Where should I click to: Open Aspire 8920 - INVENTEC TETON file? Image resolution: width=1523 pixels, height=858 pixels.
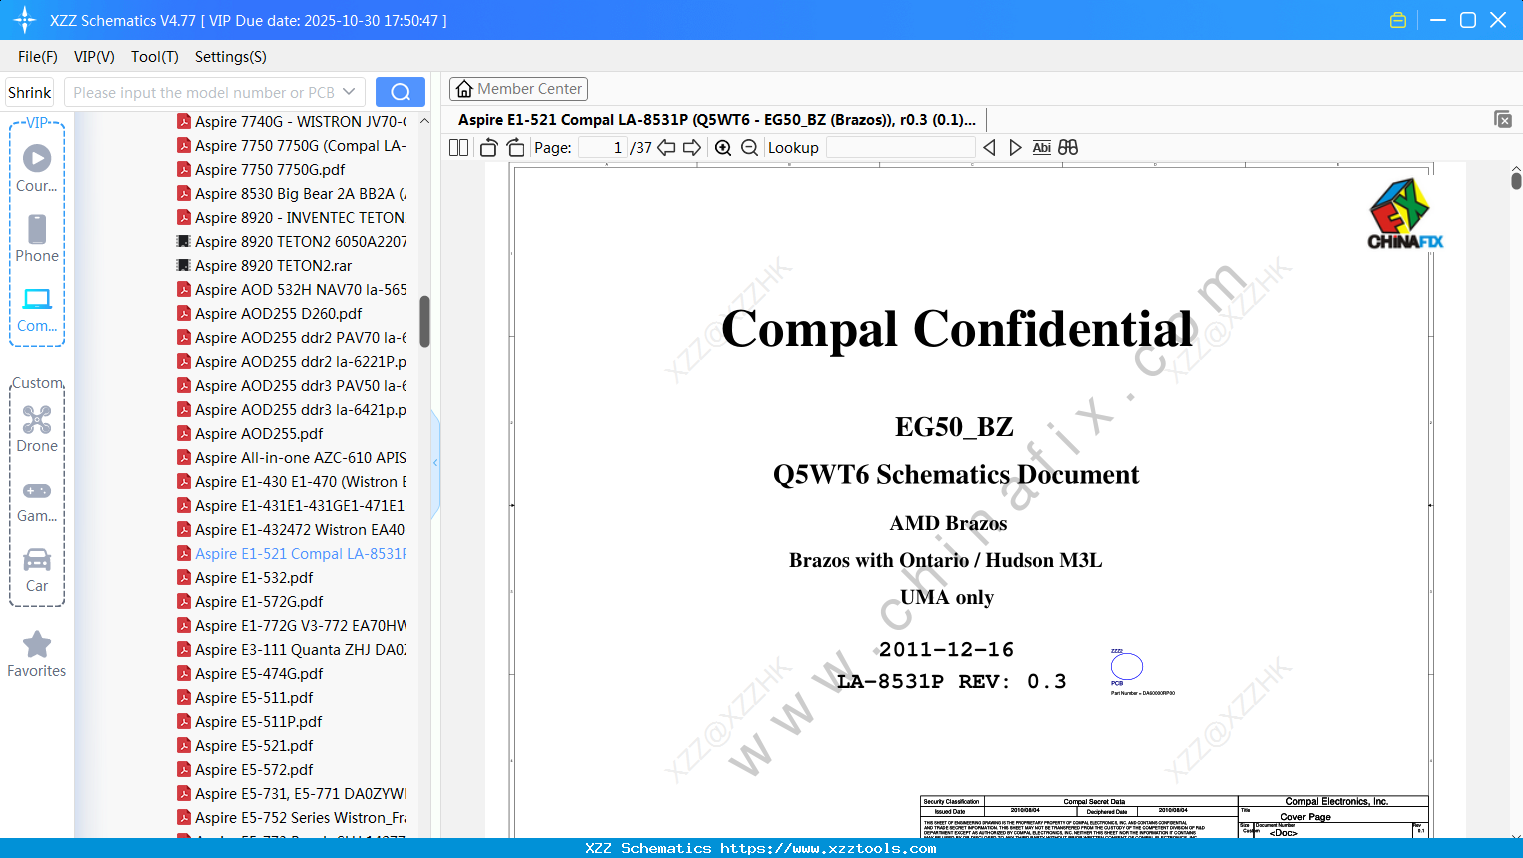(x=292, y=218)
